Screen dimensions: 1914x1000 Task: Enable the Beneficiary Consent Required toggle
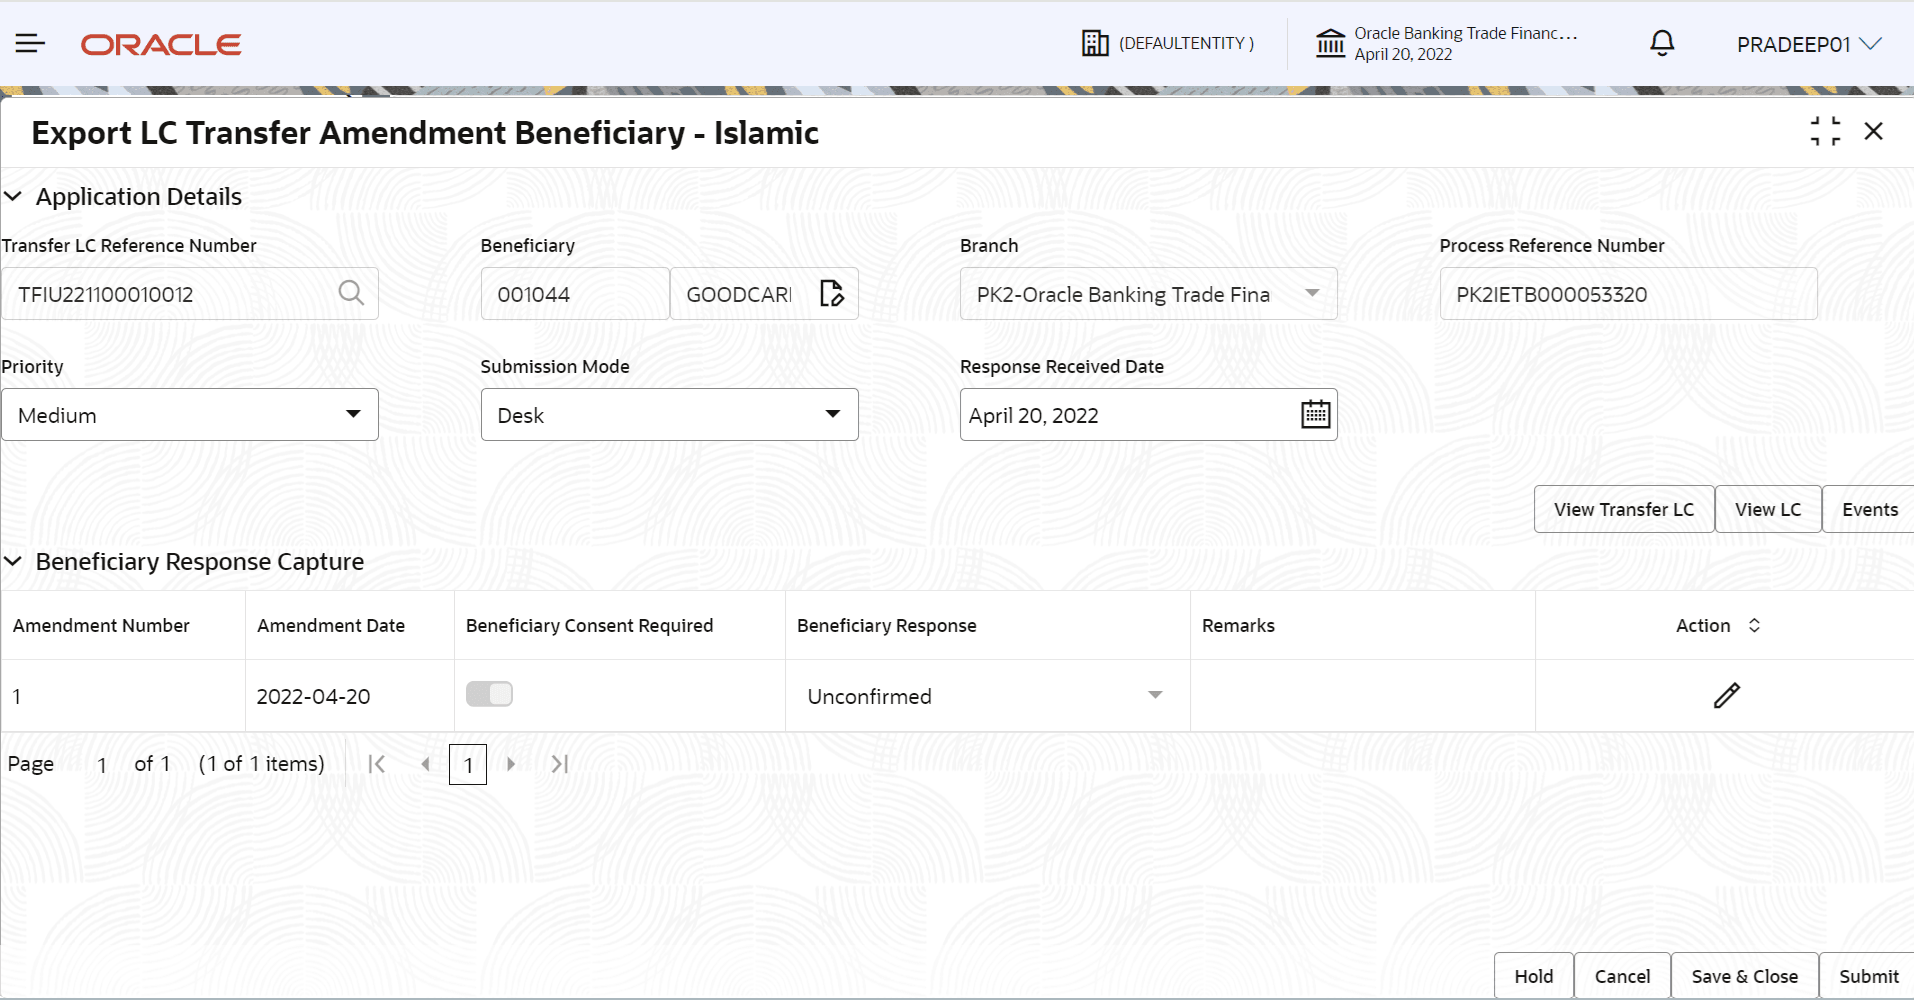click(x=489, y=693)
